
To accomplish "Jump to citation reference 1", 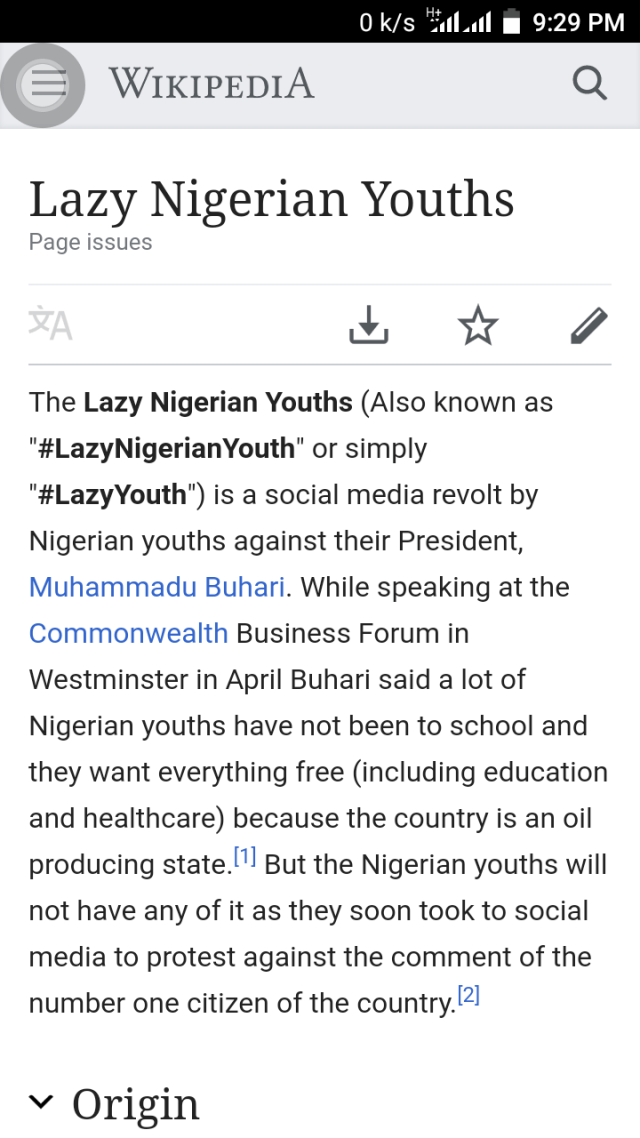I will point(245,857).
